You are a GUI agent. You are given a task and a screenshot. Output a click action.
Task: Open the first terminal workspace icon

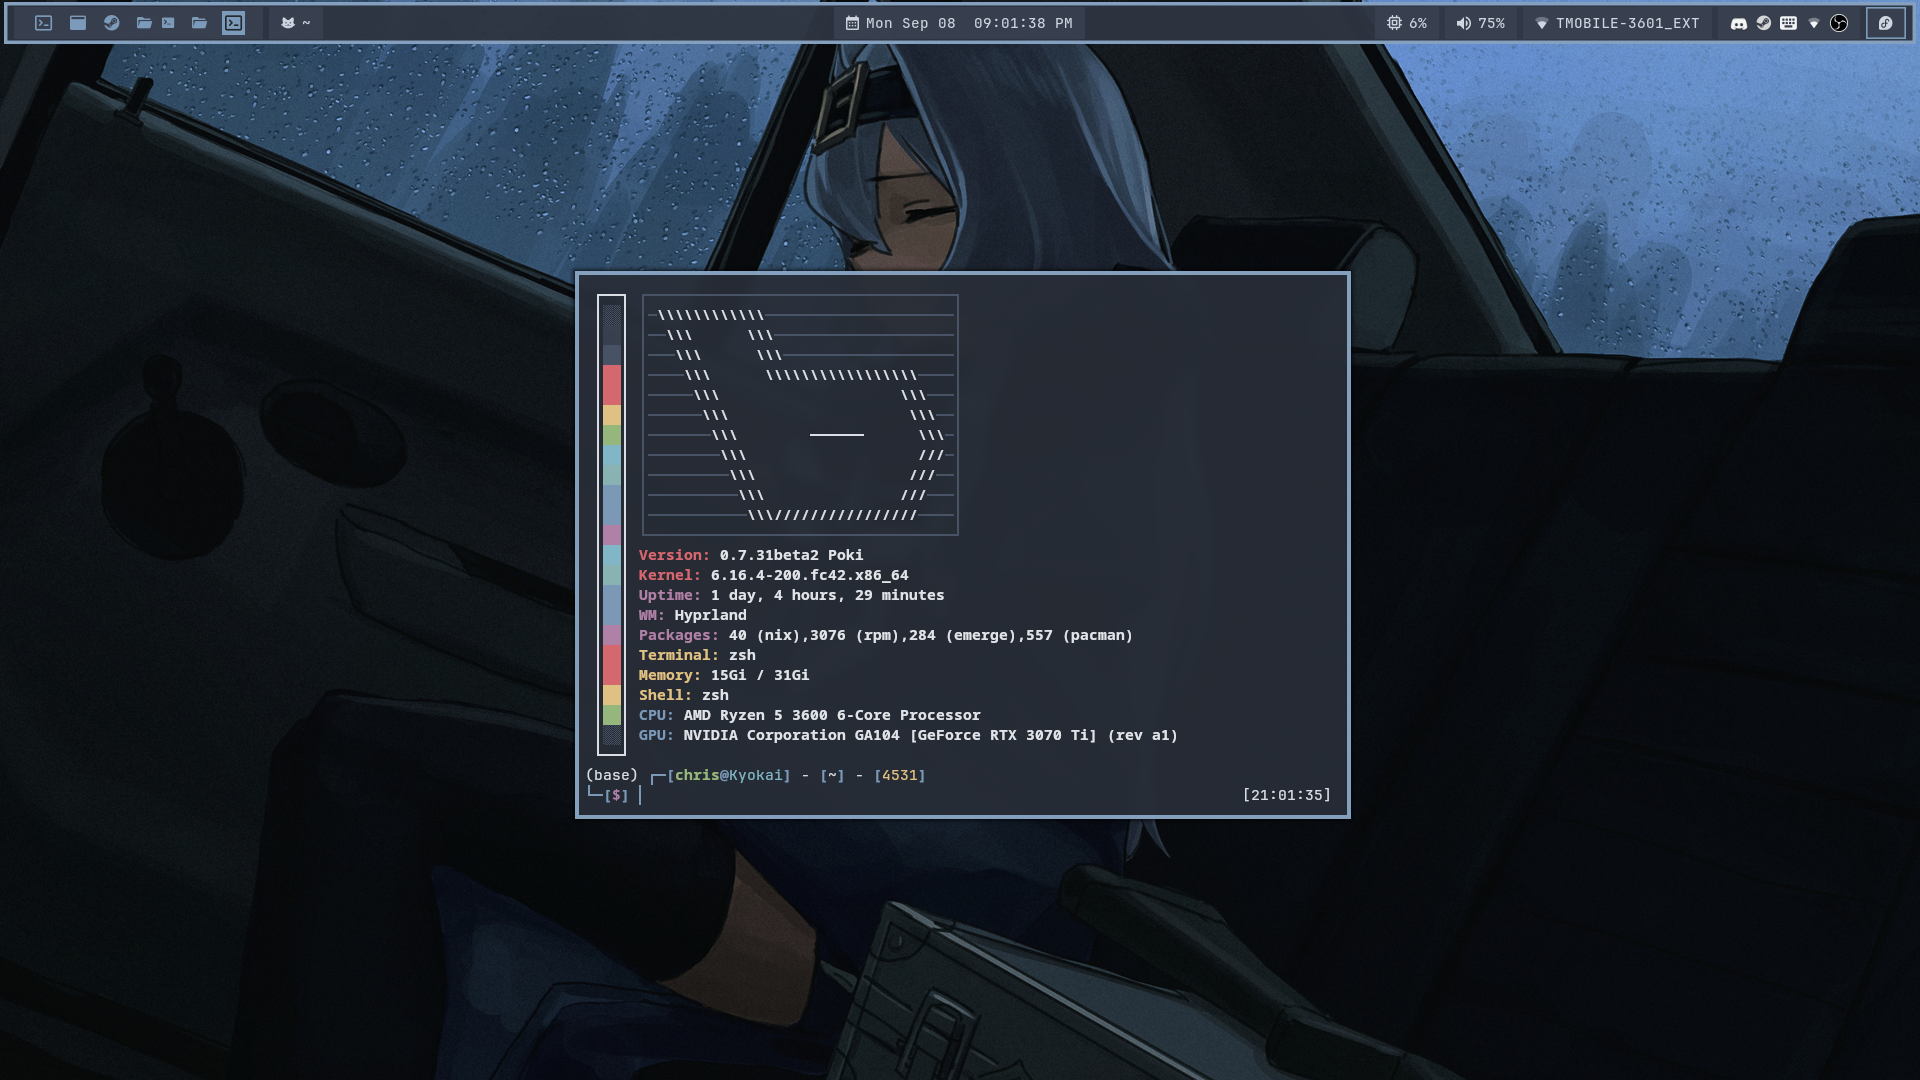coord(43,23)
